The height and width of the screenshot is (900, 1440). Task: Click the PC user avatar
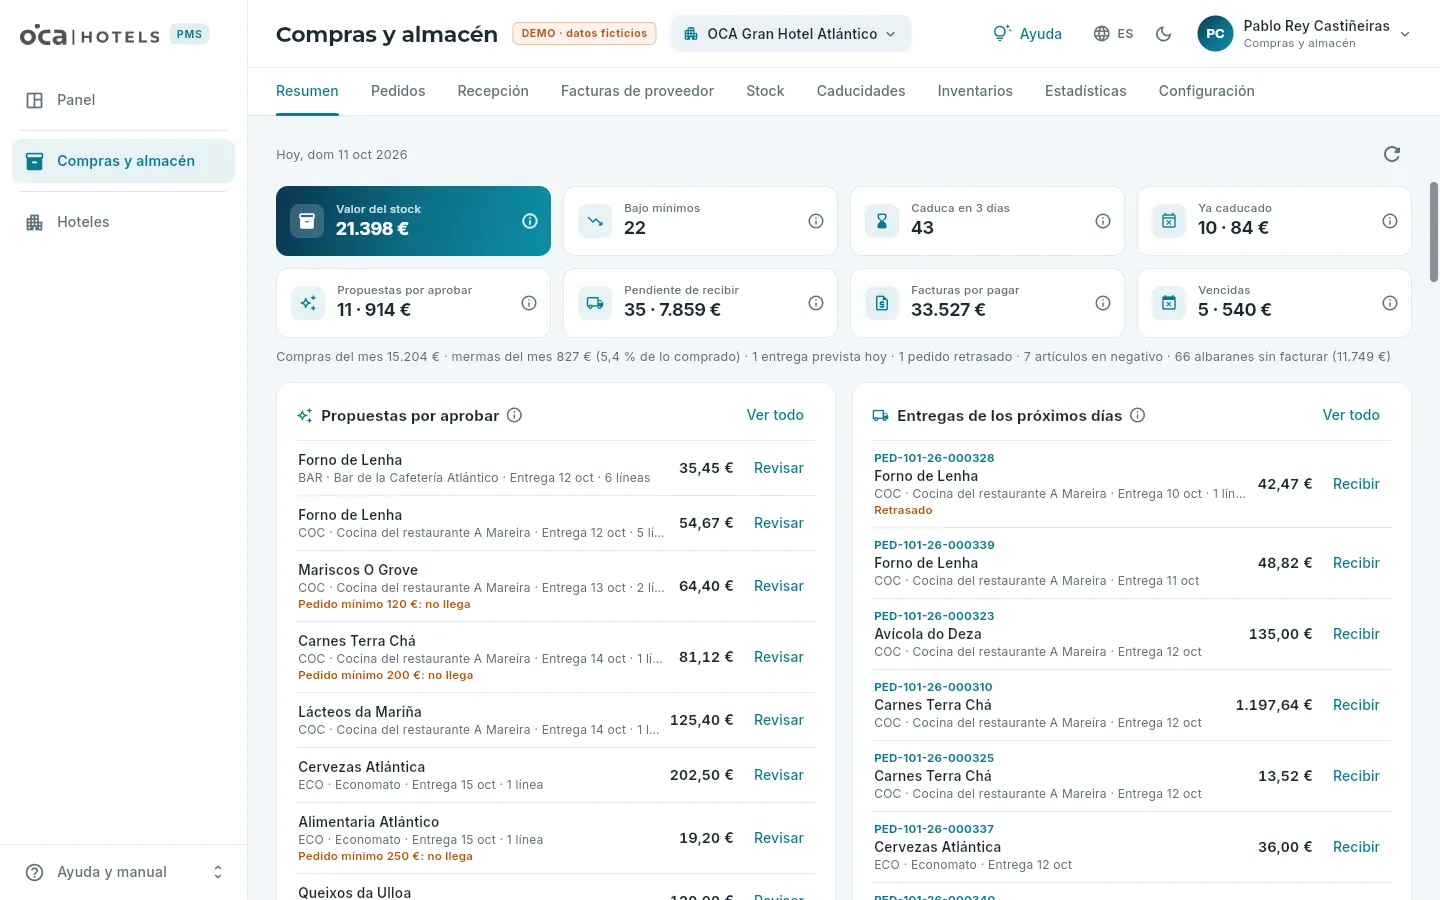point(1215,34)
